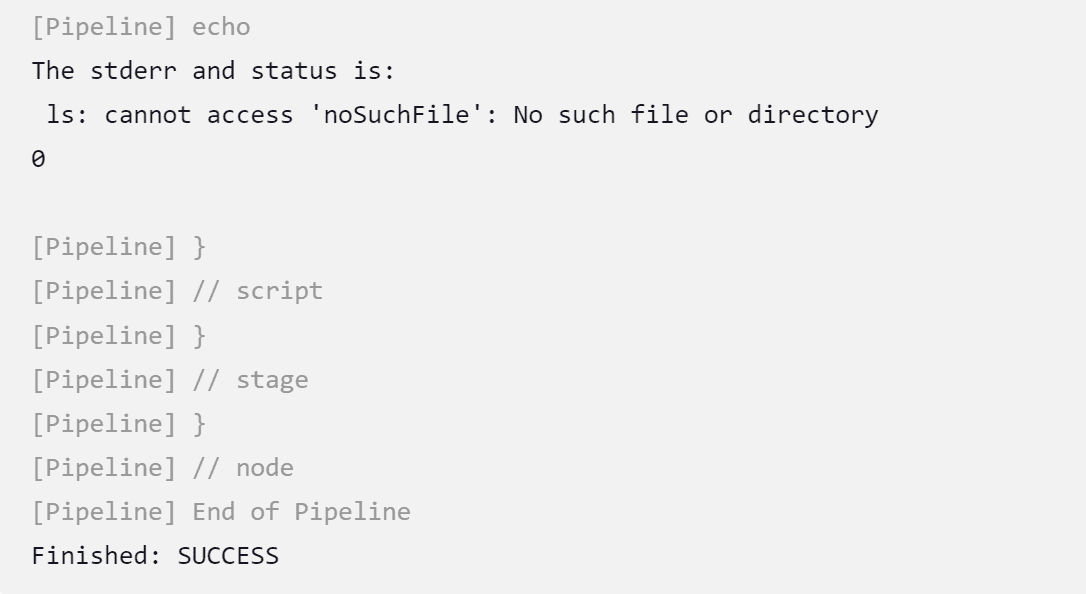Click the closing brace before '// node'
This screenshot has width=1086, height=594.
[x=199, y=424]
